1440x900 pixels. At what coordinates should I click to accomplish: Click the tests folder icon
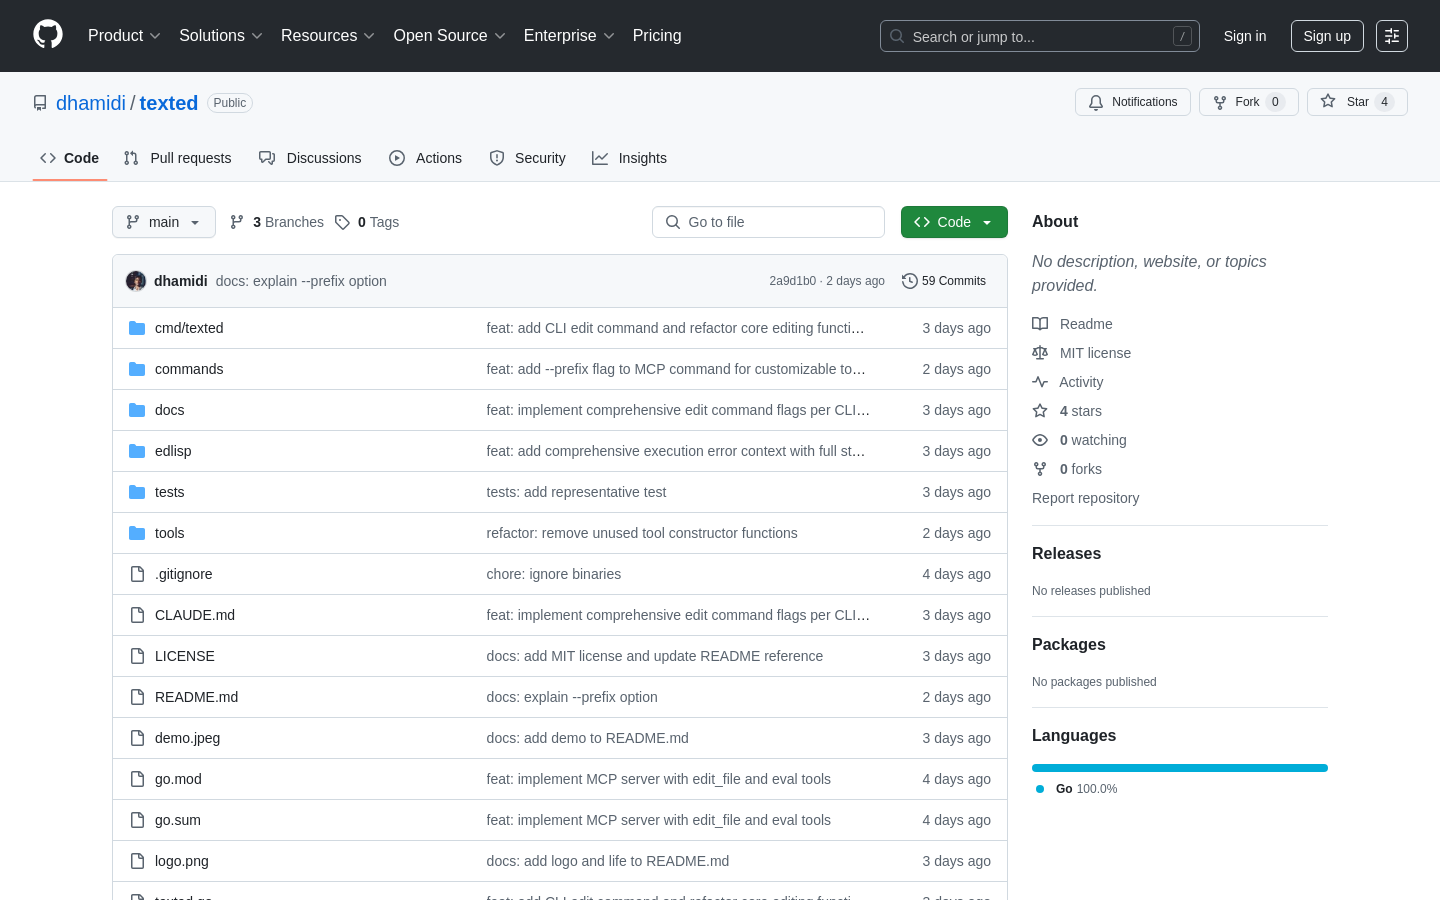click(x=137, y=492)
